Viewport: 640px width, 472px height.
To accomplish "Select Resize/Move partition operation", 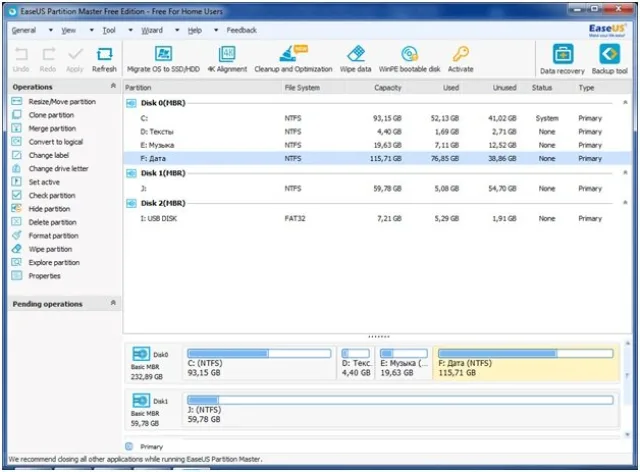I will coord(62,102).
